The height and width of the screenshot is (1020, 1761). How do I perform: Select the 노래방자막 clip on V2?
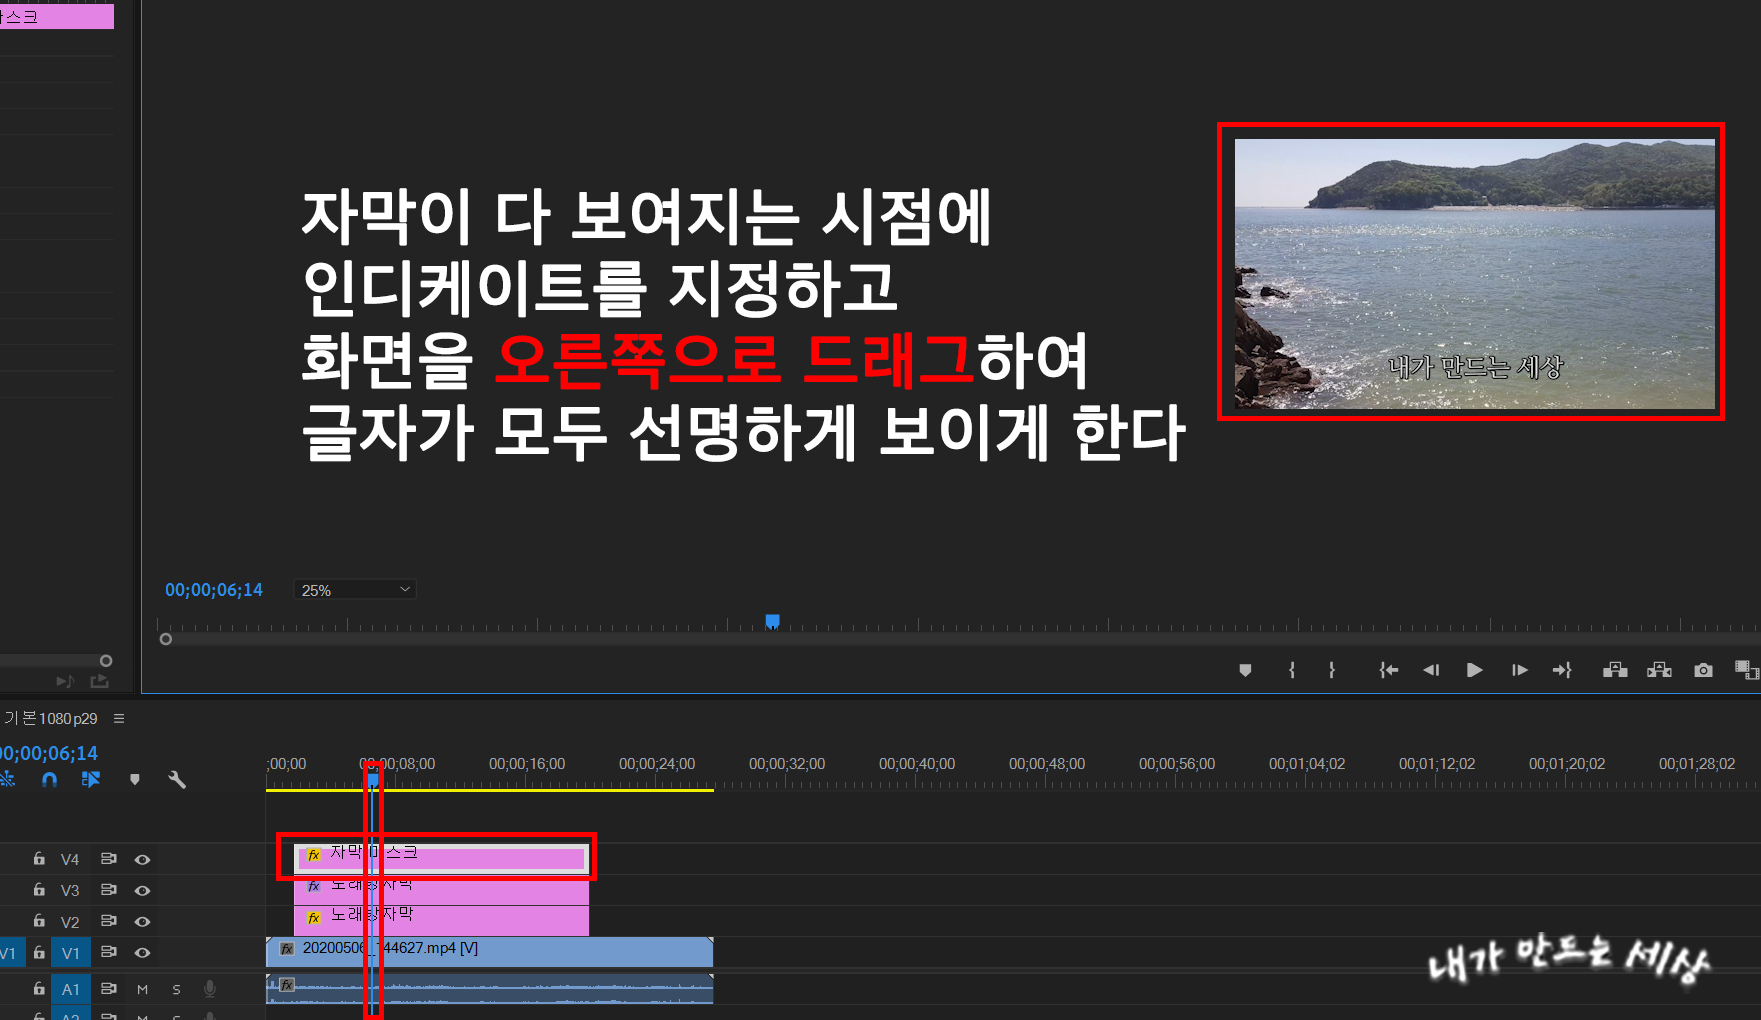click(441, 920)
